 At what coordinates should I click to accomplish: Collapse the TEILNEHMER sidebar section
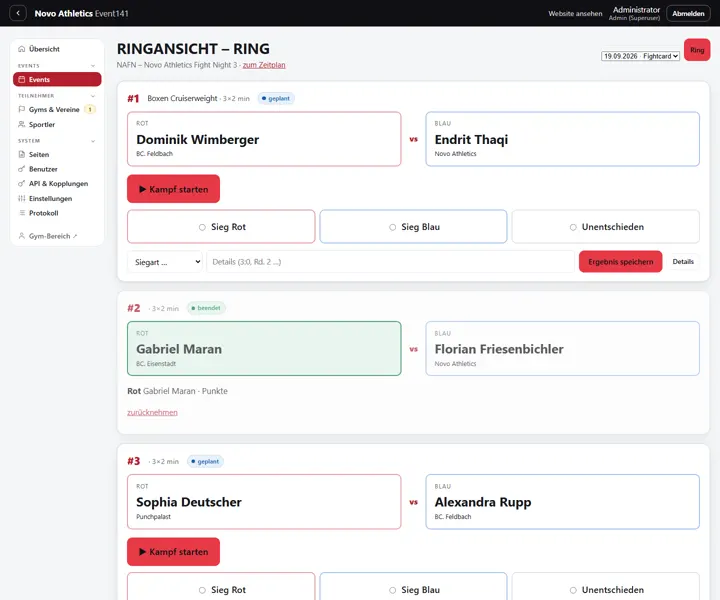click(x=93, y=96)
